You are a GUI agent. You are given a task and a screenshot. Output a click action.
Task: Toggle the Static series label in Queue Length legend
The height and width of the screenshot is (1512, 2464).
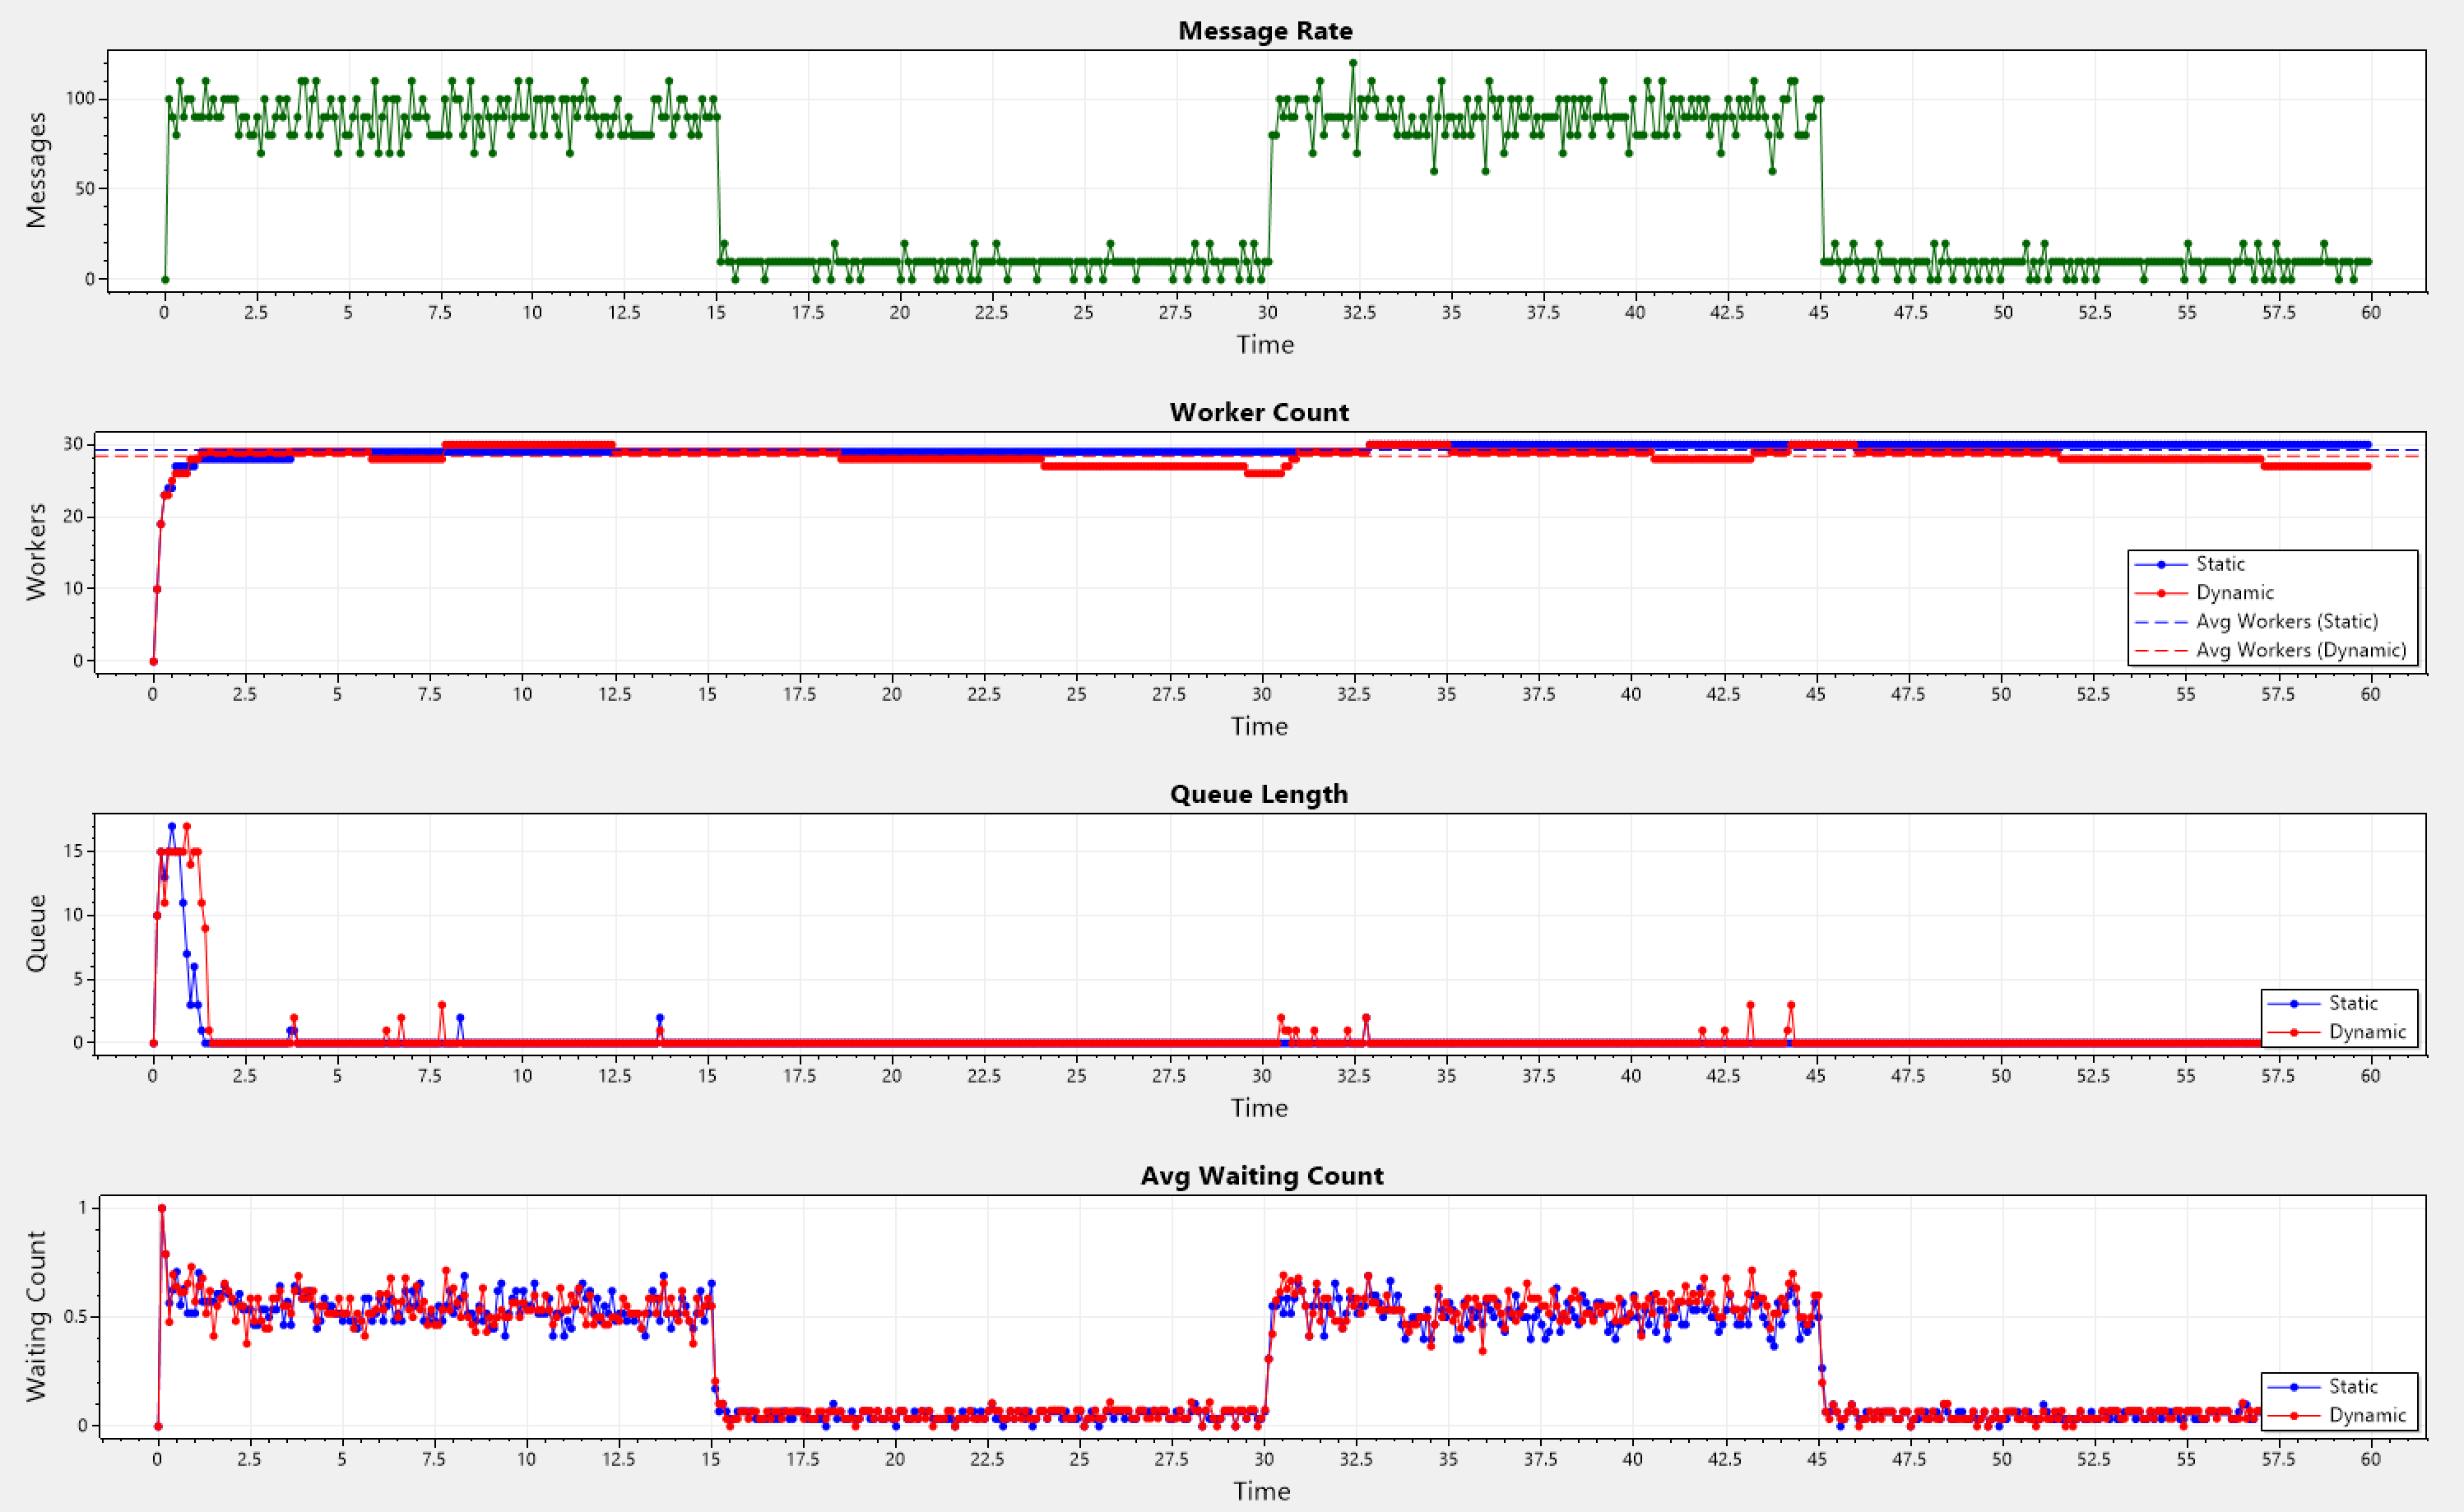[x=2353, y=1004]
